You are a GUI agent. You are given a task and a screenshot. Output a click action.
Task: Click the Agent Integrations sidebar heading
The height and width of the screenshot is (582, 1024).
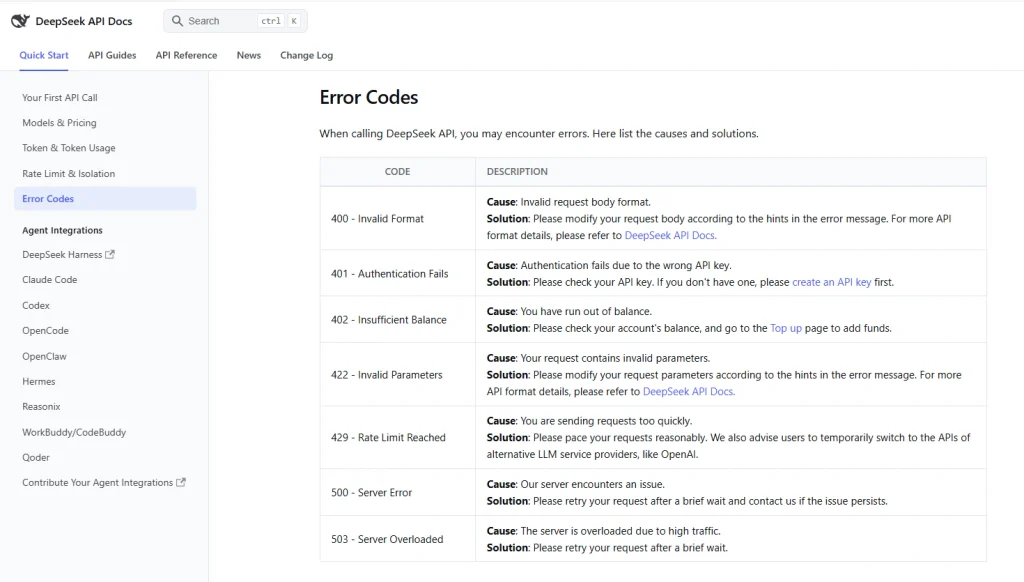point(62,230)
